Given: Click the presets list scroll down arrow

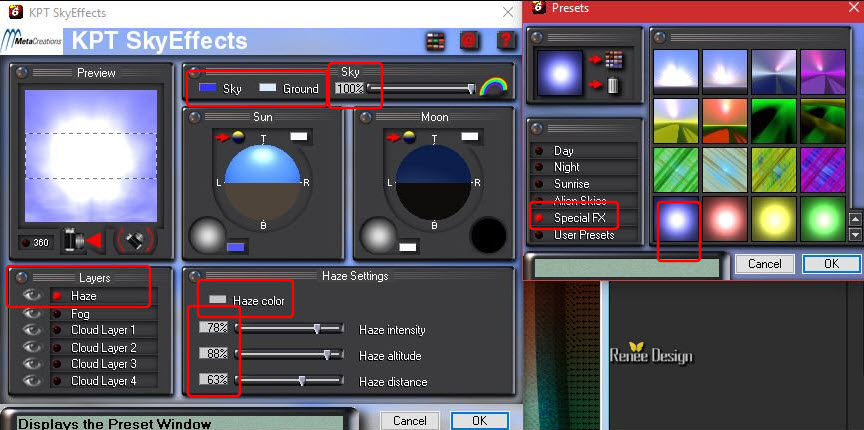Looking at the screenshot, I should point(855,235).
